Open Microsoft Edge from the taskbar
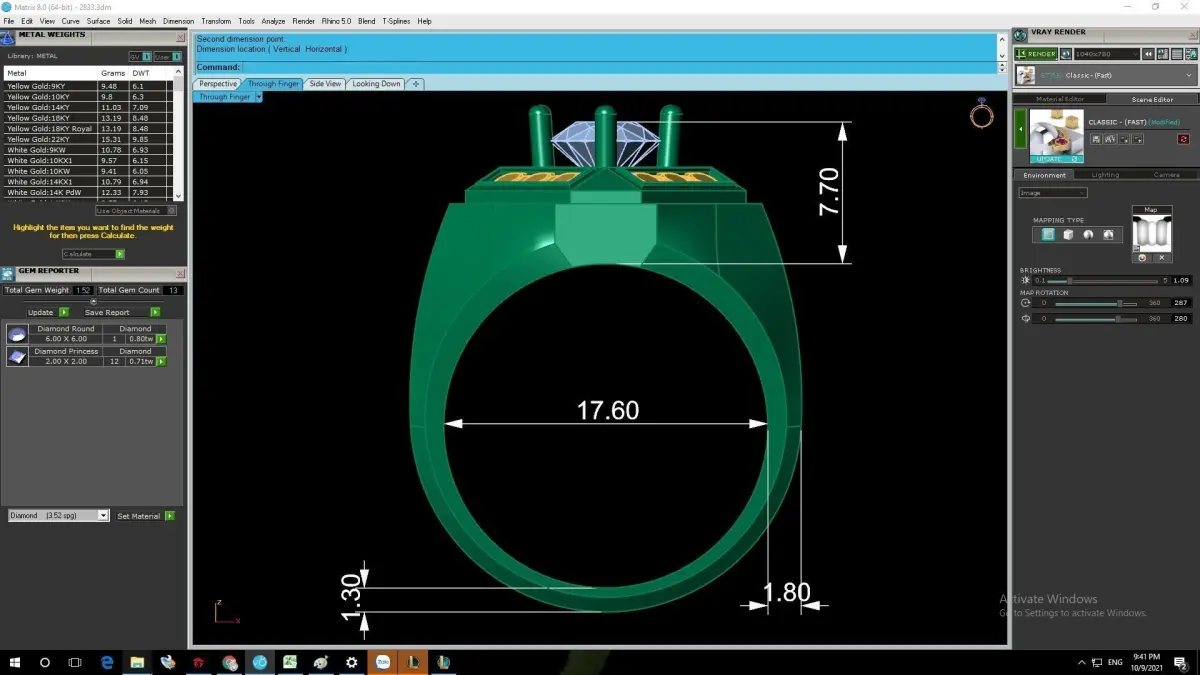 coord(107,662)
